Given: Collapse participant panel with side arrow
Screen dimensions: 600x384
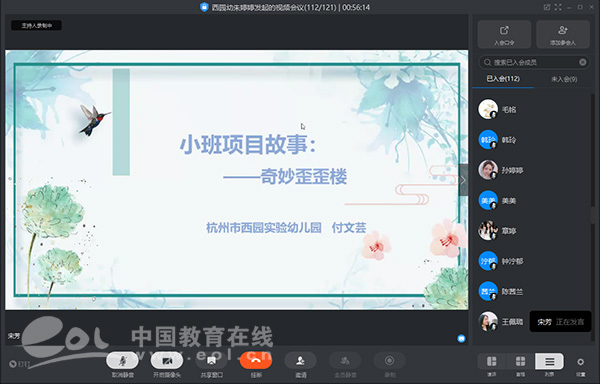Looking at the screenshot, I should pos(463,180).
